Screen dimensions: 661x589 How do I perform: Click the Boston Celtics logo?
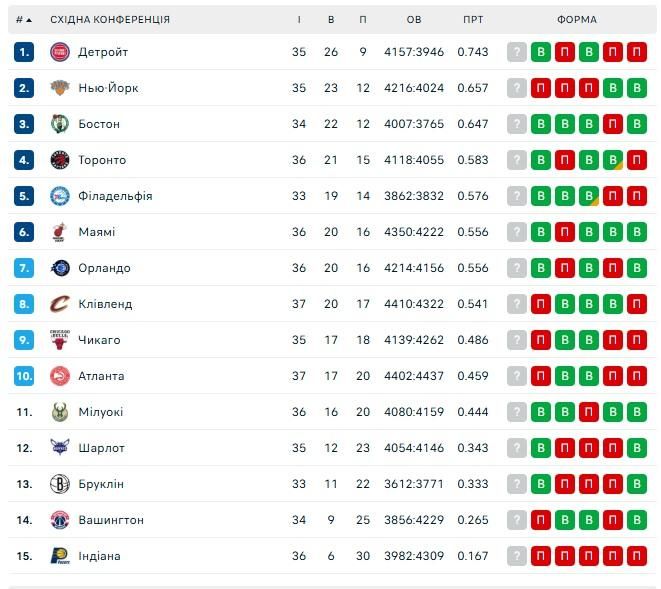(x=60, y=124)
